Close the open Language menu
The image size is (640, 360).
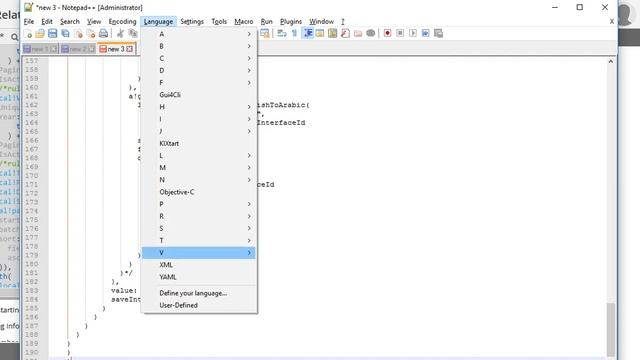pos(158,22)
